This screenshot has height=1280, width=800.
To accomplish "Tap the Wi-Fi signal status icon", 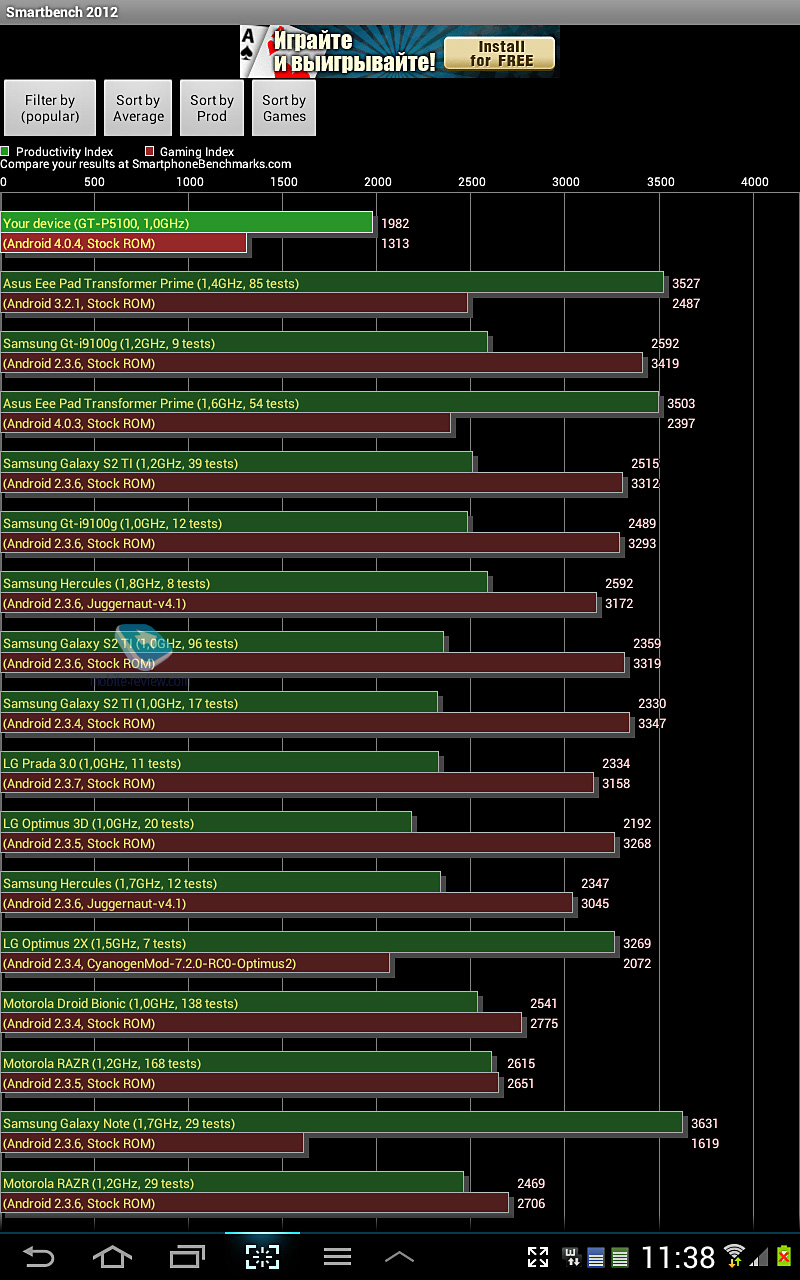I will 735,1256.
